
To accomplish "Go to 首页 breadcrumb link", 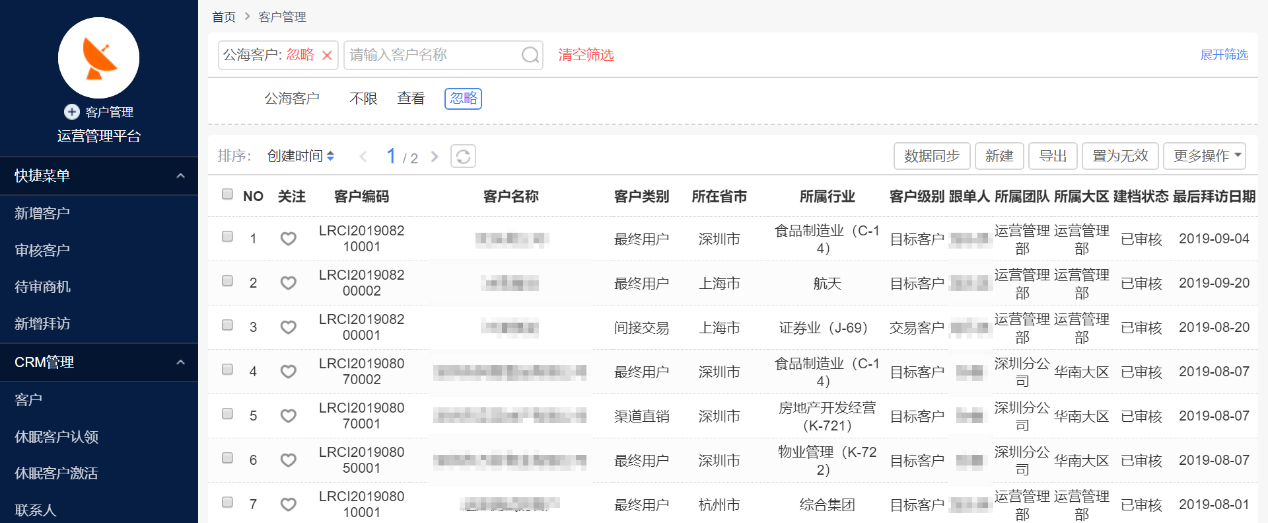I will [x=224, y=17].
